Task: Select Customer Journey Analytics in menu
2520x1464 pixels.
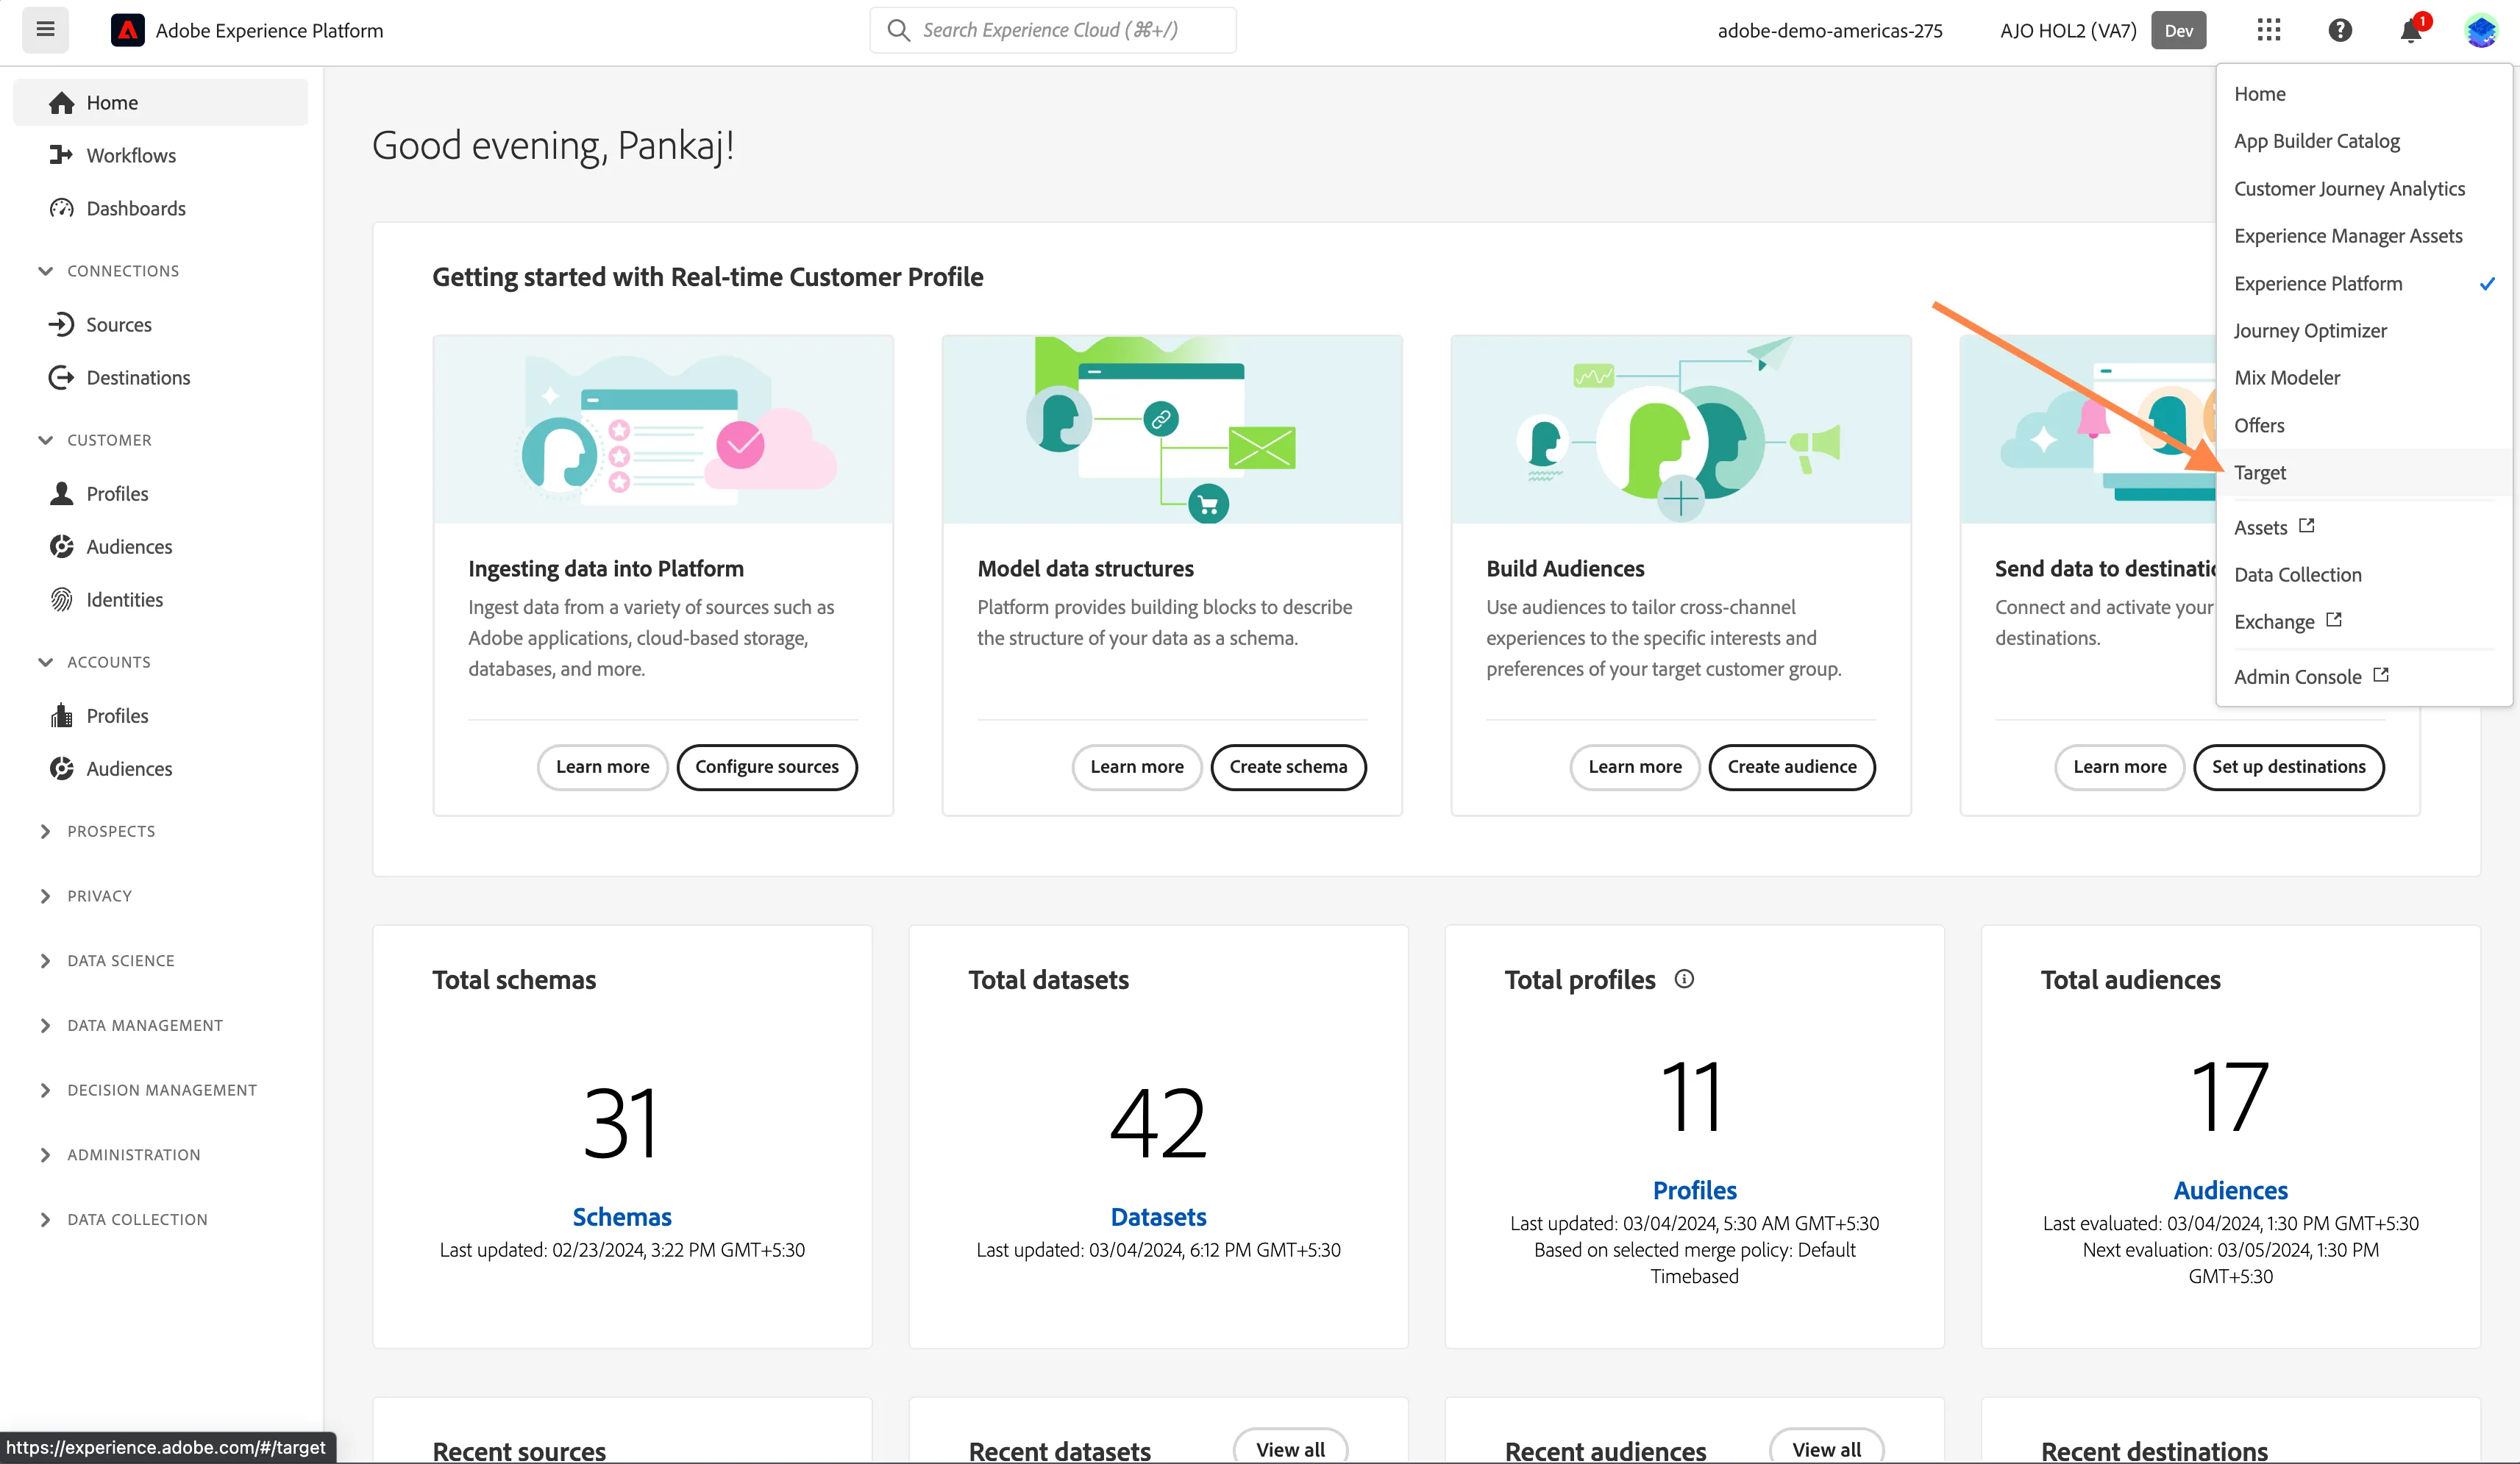Action: coord(2364,188)
